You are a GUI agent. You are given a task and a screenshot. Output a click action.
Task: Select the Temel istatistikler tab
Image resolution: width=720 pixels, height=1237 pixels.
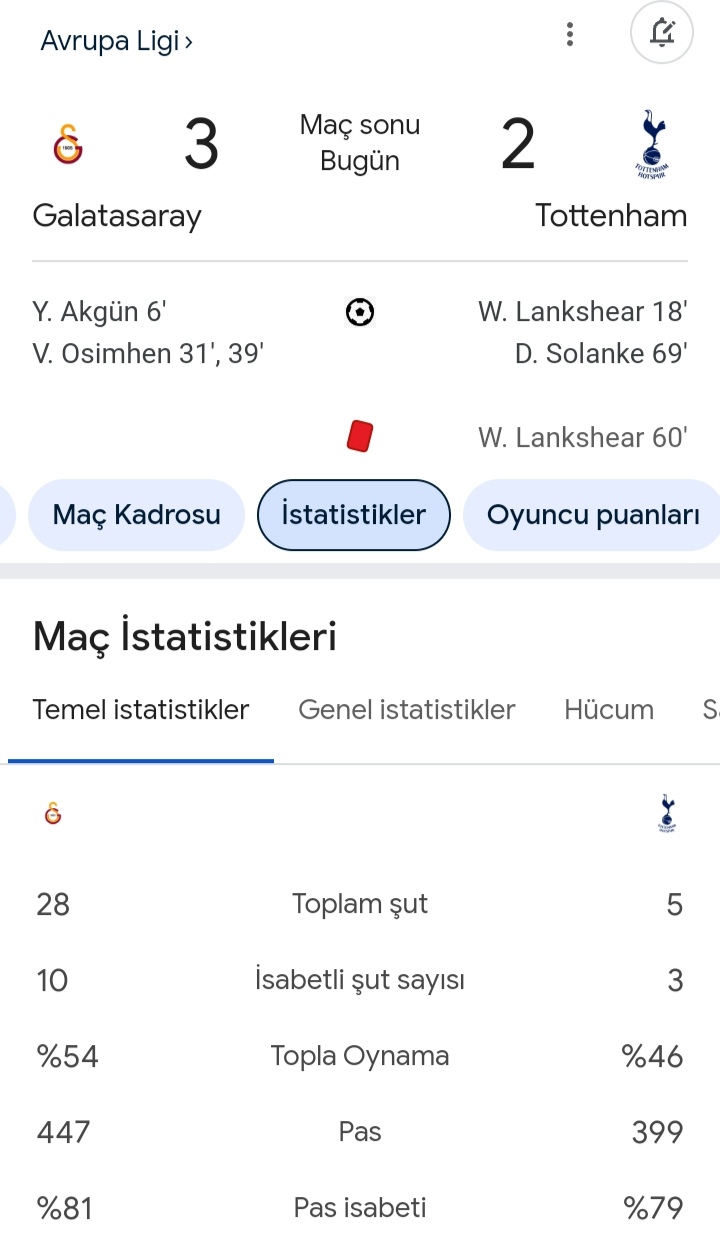tap(141, 710)
